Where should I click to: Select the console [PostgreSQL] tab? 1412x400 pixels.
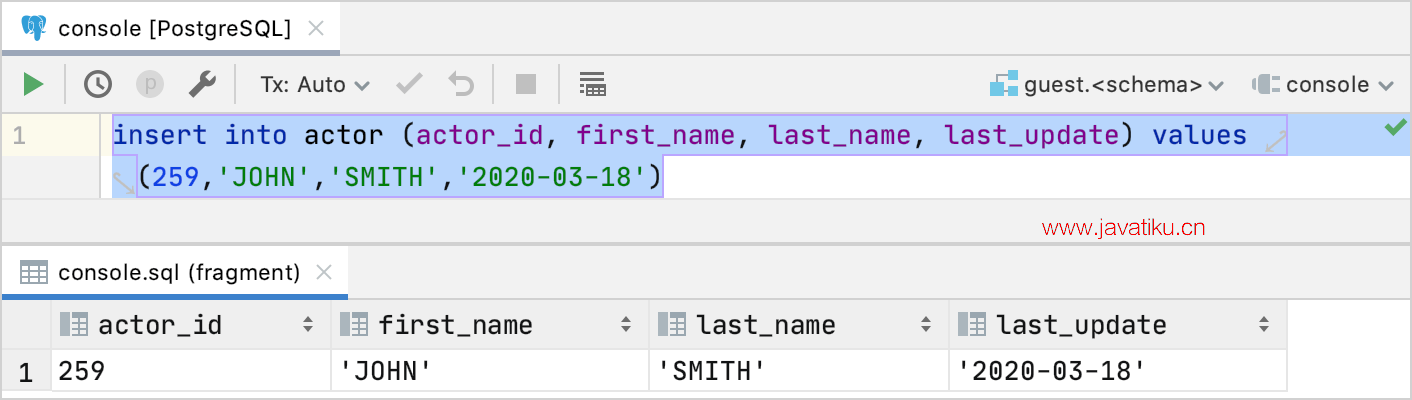click(170, 28)
